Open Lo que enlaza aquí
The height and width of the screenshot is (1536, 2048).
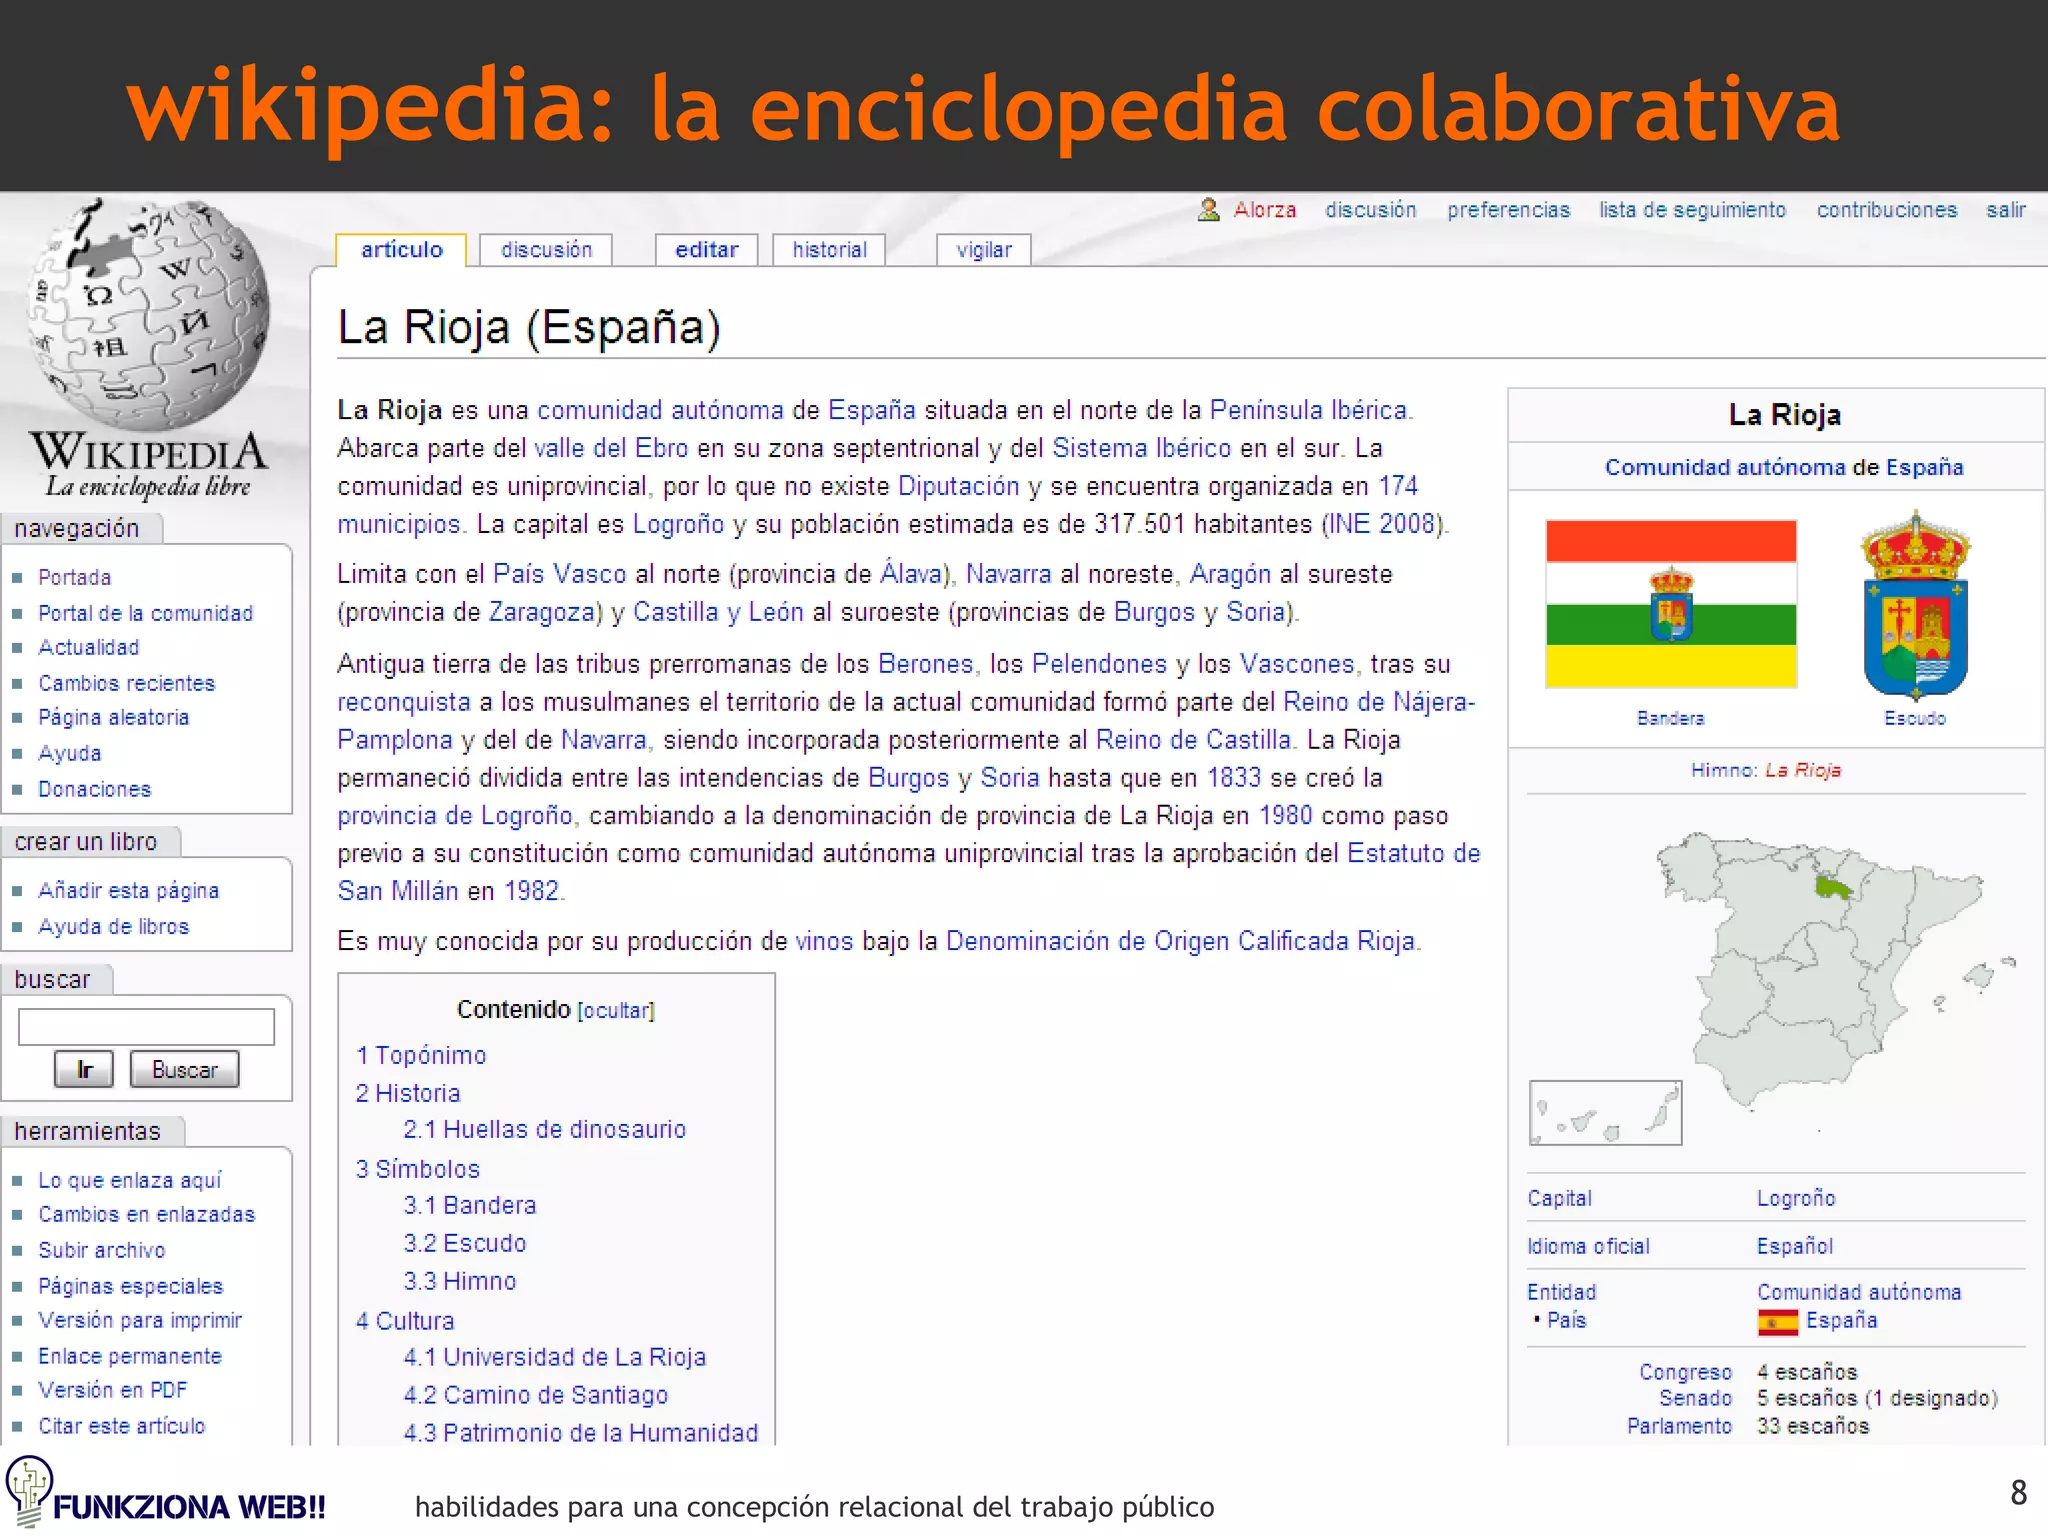pos(129,1180)
